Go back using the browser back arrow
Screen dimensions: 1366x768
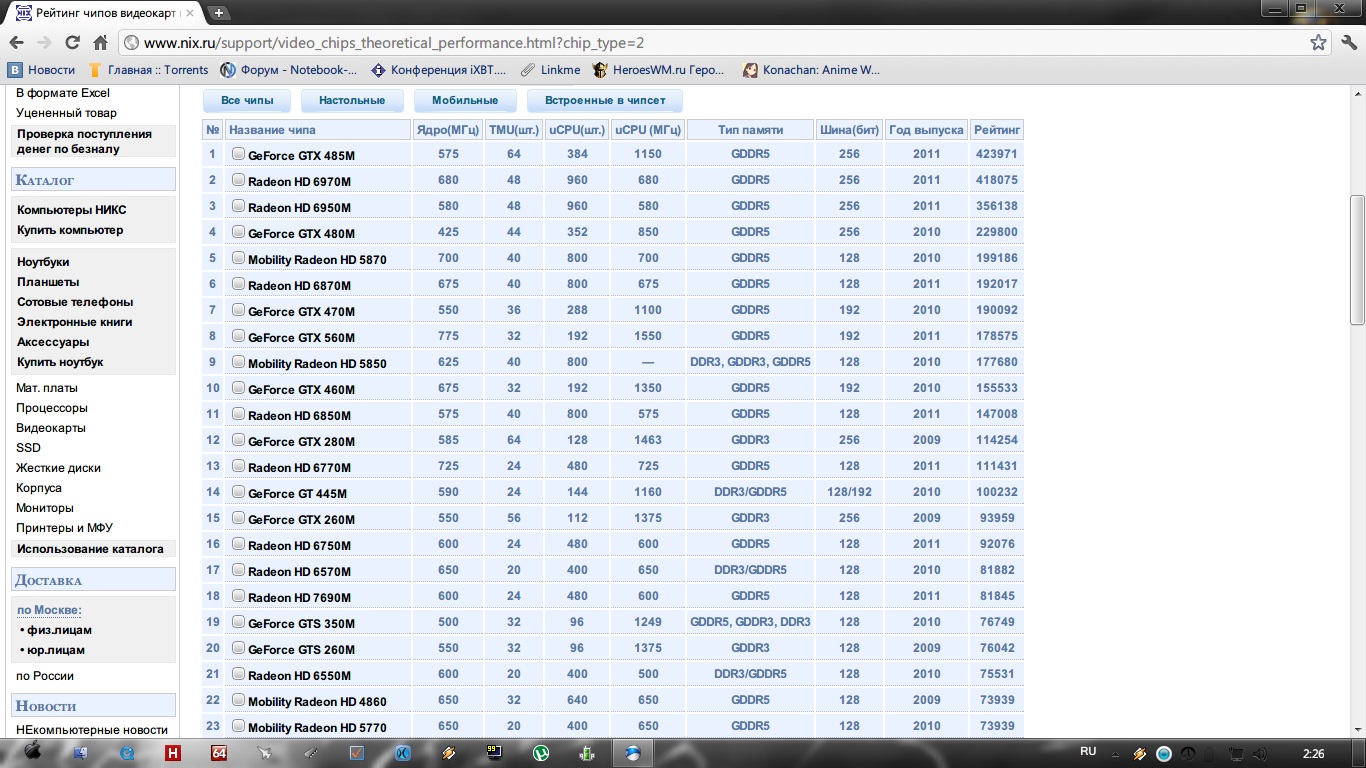(x=16, y=43)
